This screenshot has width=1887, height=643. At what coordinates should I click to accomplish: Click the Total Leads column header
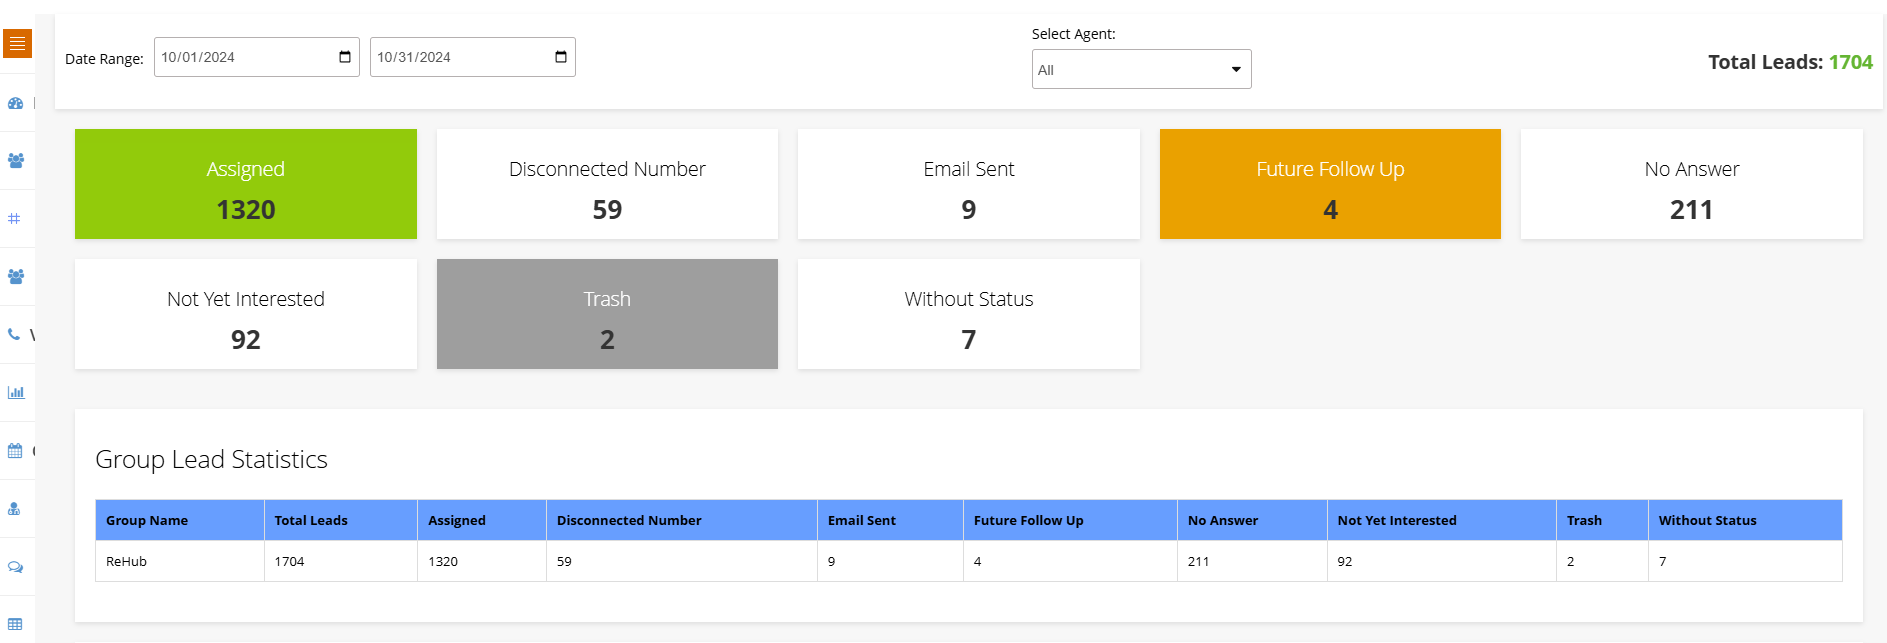[x=341, y=520]
